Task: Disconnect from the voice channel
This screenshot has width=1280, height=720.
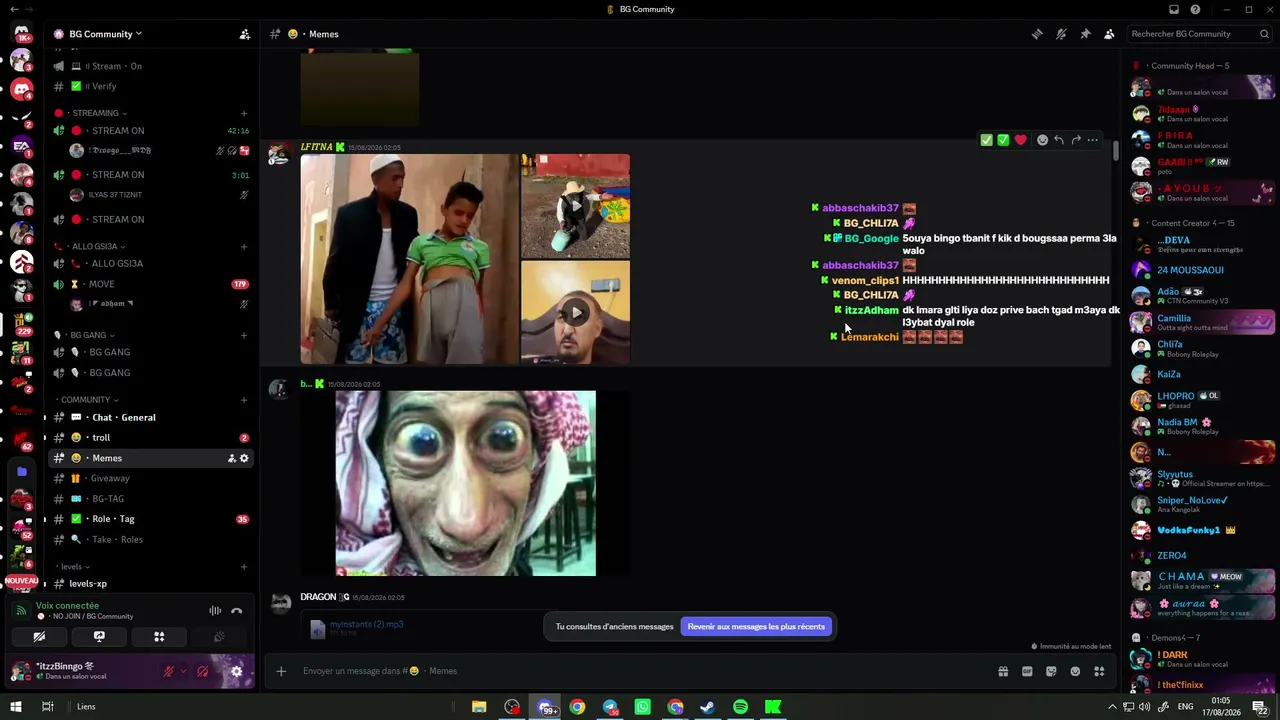Action: point(237,610)
